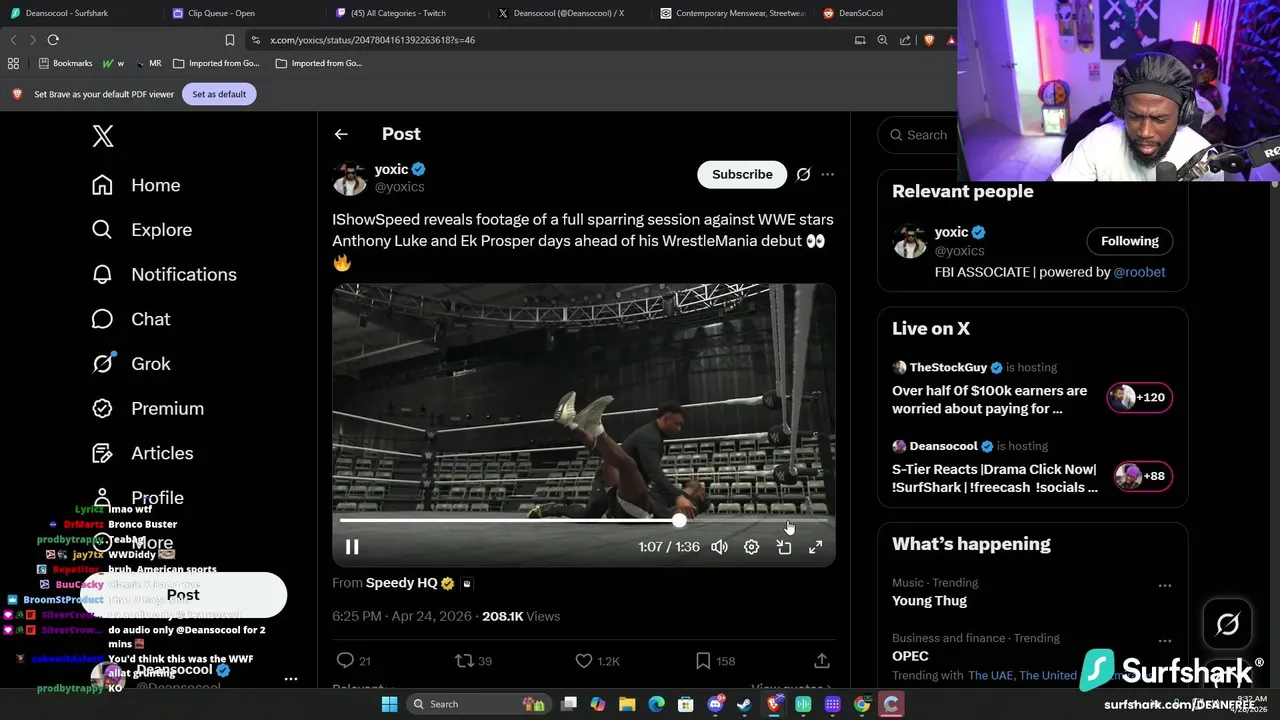Open the Bookmarks folder in bookmarks bar
The height and width of the screenshot is (720, 1280).
65,63
